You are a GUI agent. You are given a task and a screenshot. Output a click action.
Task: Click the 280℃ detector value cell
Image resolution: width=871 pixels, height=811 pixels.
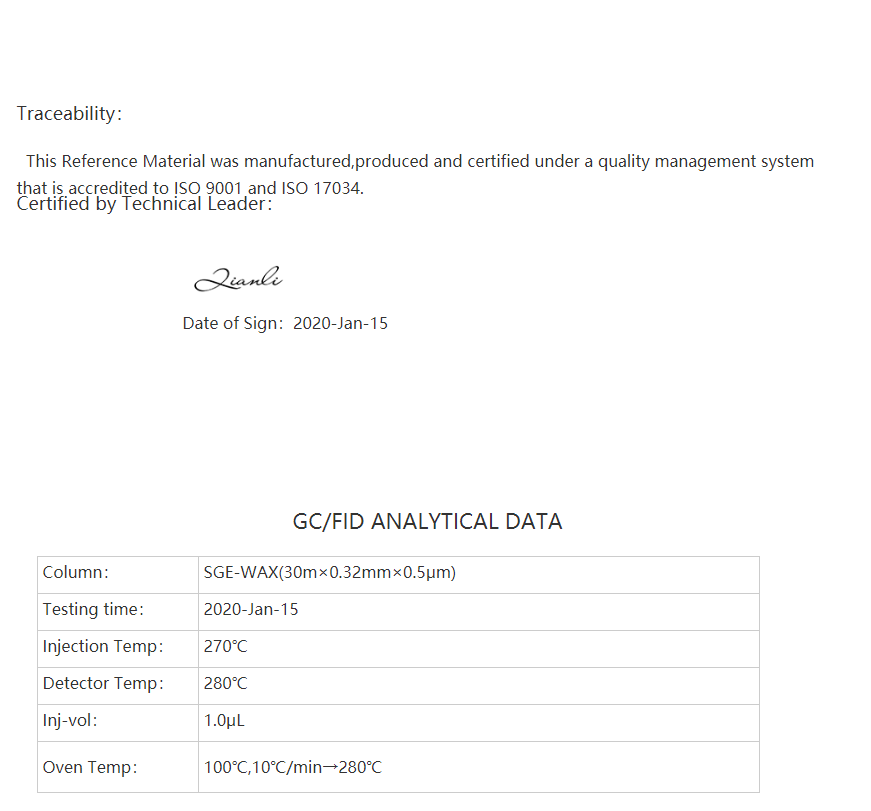pyautogui.click(x=479, y=686)
